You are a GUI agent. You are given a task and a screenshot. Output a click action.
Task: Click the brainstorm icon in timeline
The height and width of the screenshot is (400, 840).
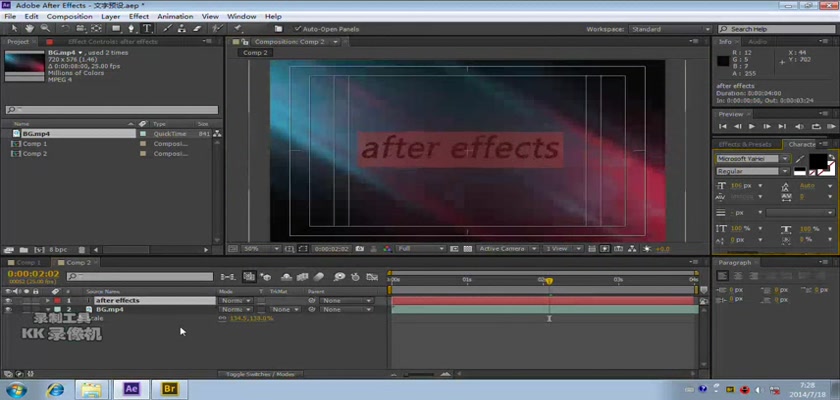pos(339,277)
